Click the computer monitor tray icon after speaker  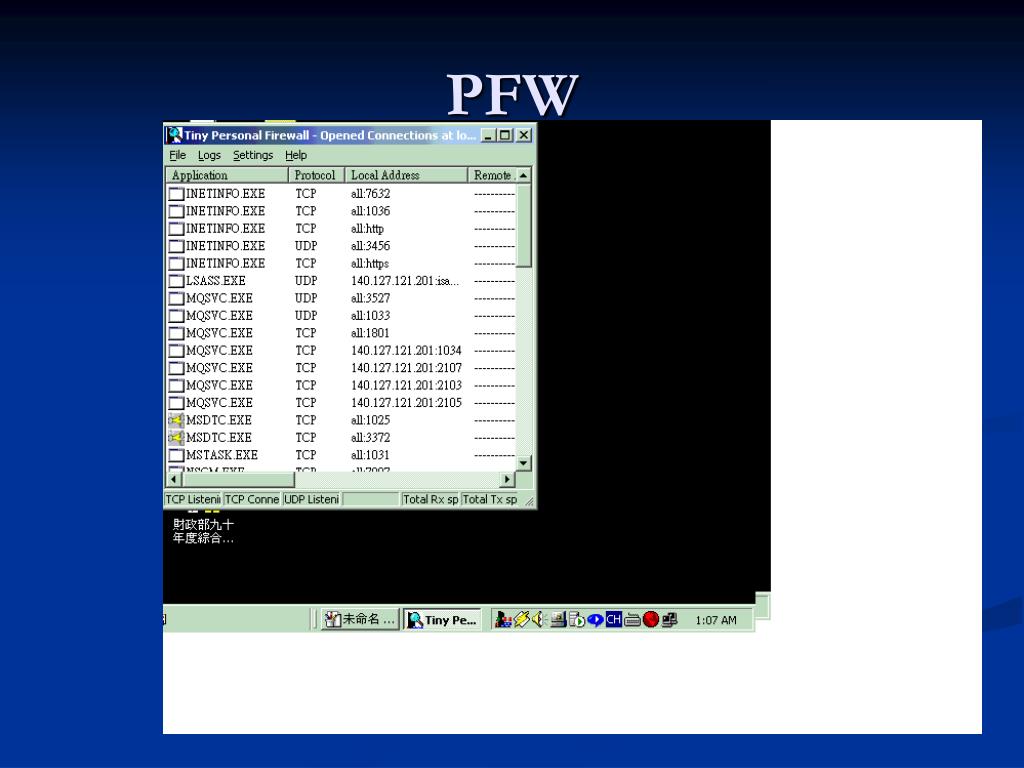coord(558,619)
